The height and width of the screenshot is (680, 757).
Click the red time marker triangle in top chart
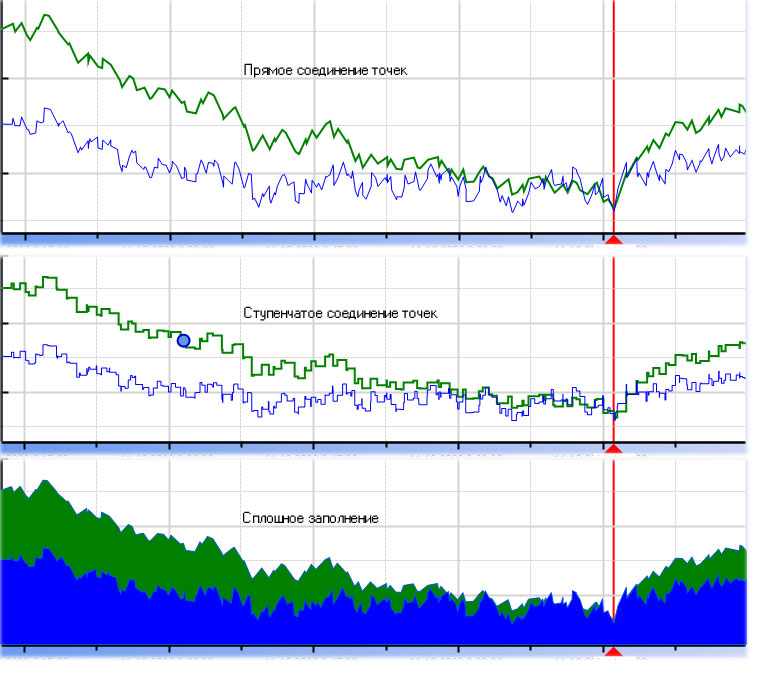[614, 240]
